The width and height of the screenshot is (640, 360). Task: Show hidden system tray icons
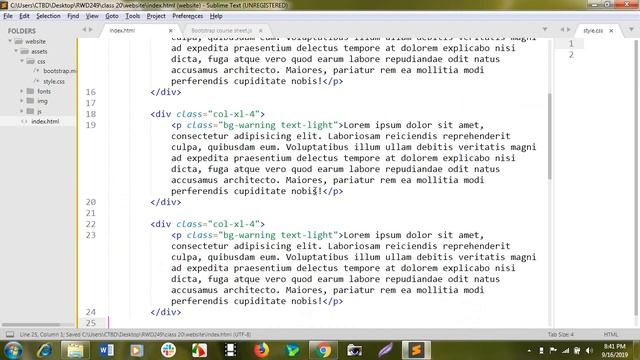pyautogui.click(x=529, y=351)
